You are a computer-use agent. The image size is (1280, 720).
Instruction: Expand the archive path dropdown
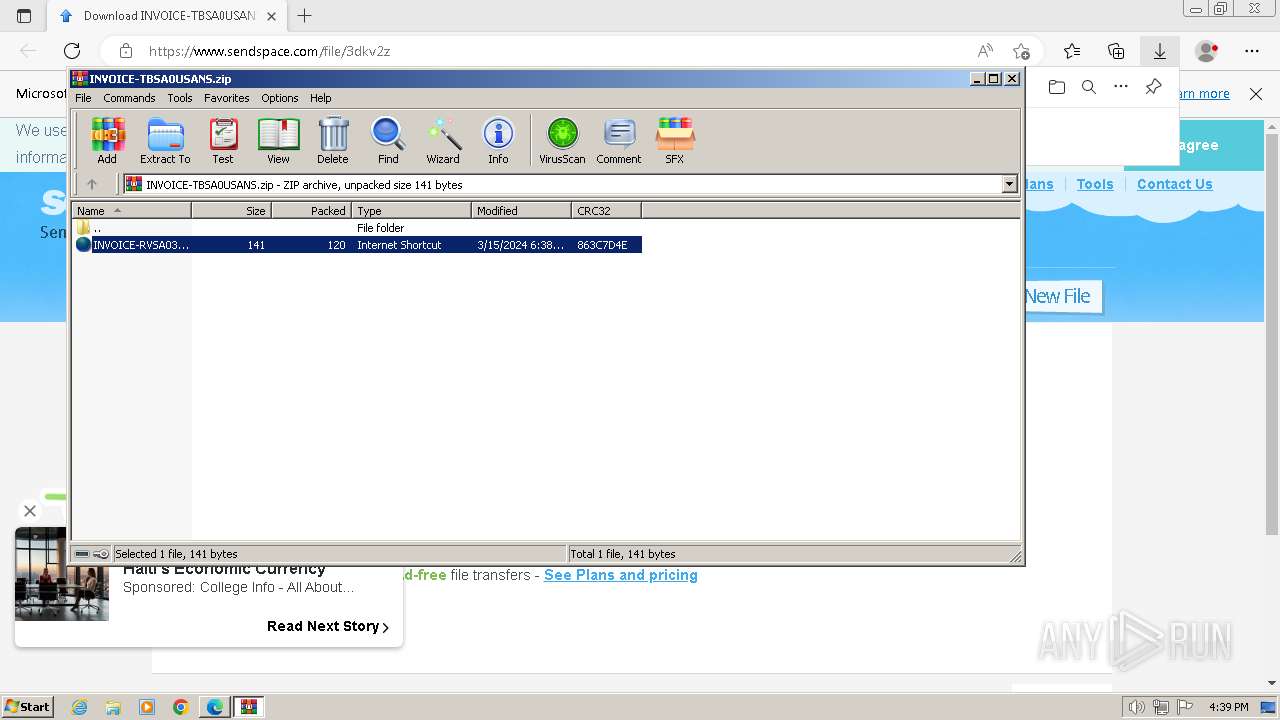(x=1009, y=184)
